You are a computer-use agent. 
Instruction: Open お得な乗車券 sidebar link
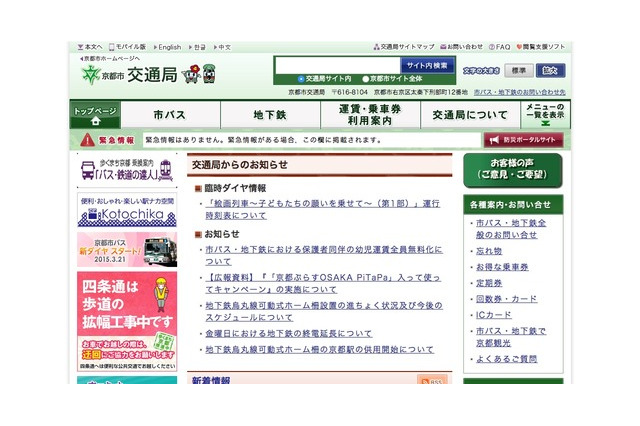(x=502, y=267)
